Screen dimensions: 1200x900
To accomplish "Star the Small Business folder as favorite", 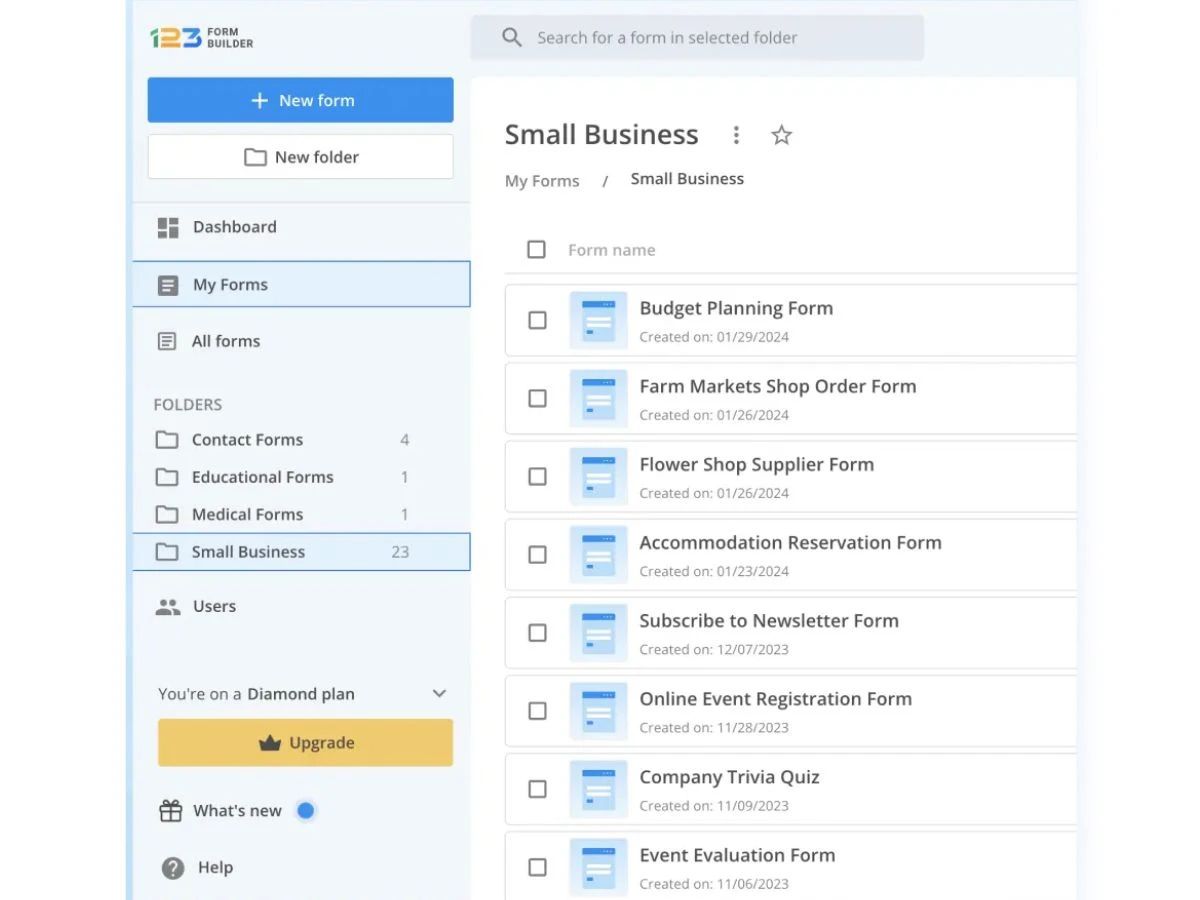I will [782, 135].
